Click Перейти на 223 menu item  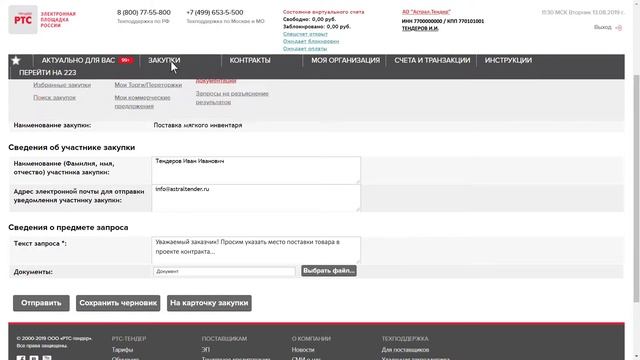click(47, 73)
